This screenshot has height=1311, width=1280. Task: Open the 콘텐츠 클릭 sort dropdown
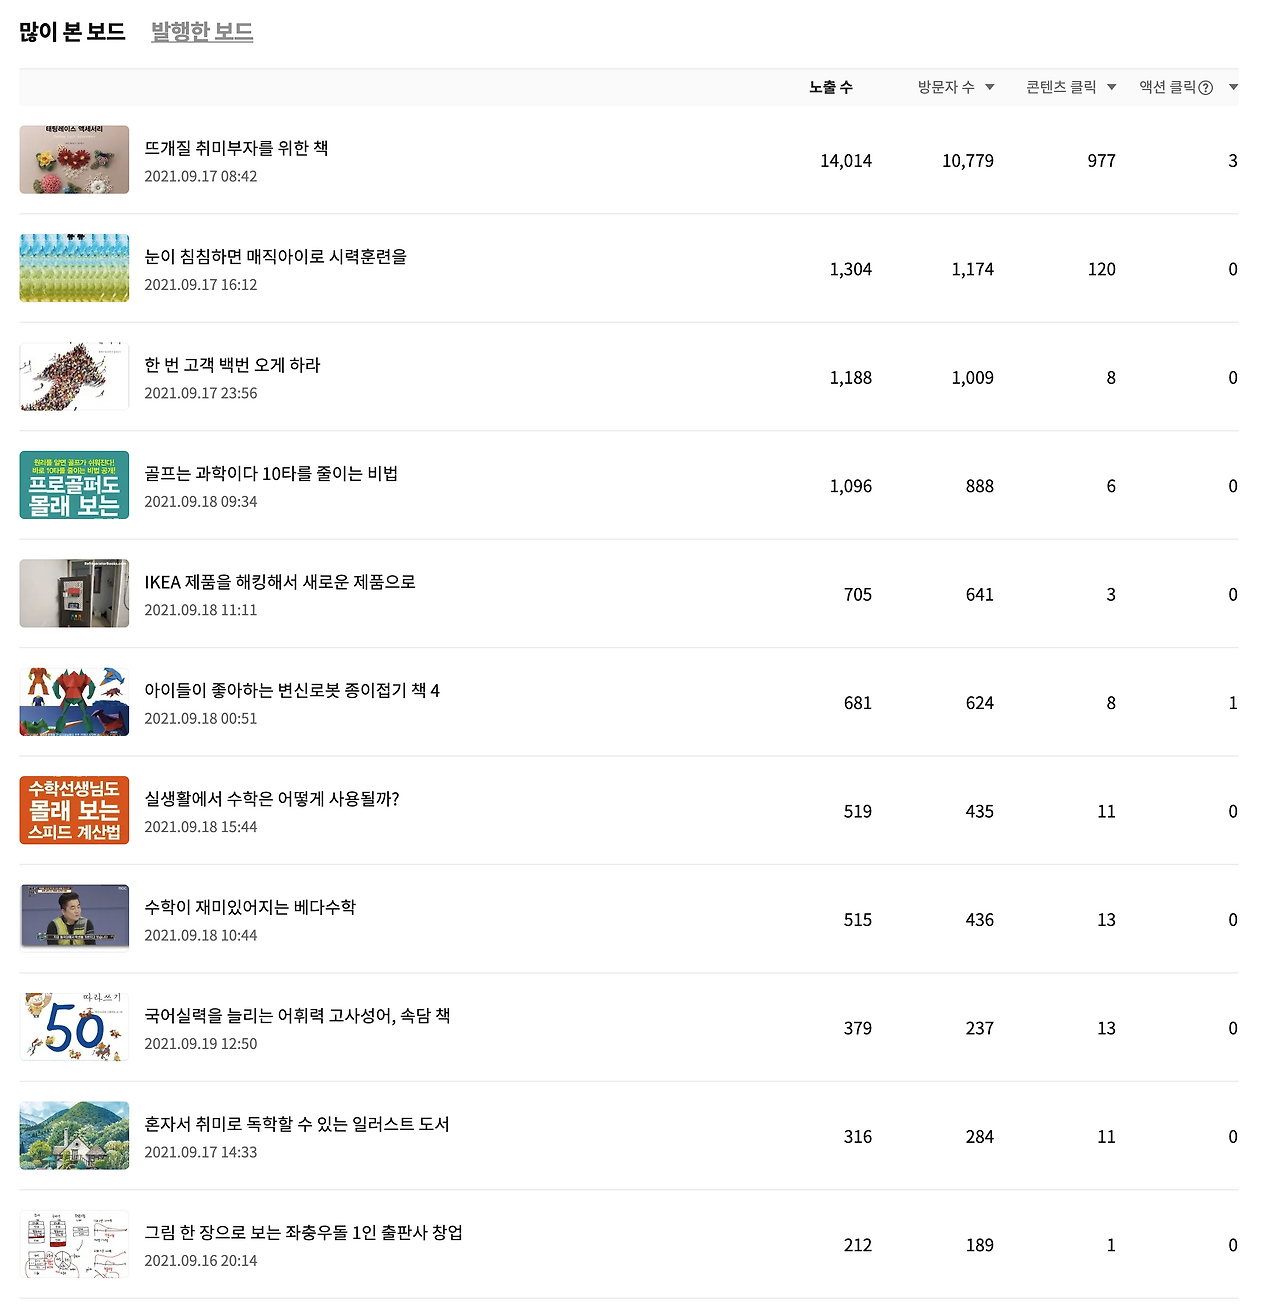tap(1112, 87)
